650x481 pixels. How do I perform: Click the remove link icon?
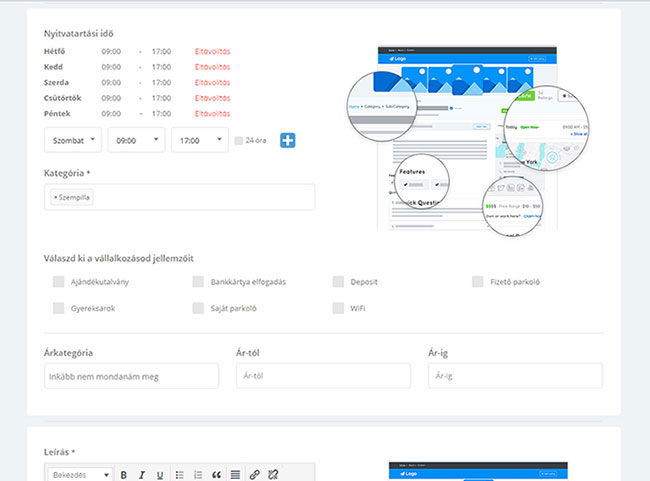(272, 474)
